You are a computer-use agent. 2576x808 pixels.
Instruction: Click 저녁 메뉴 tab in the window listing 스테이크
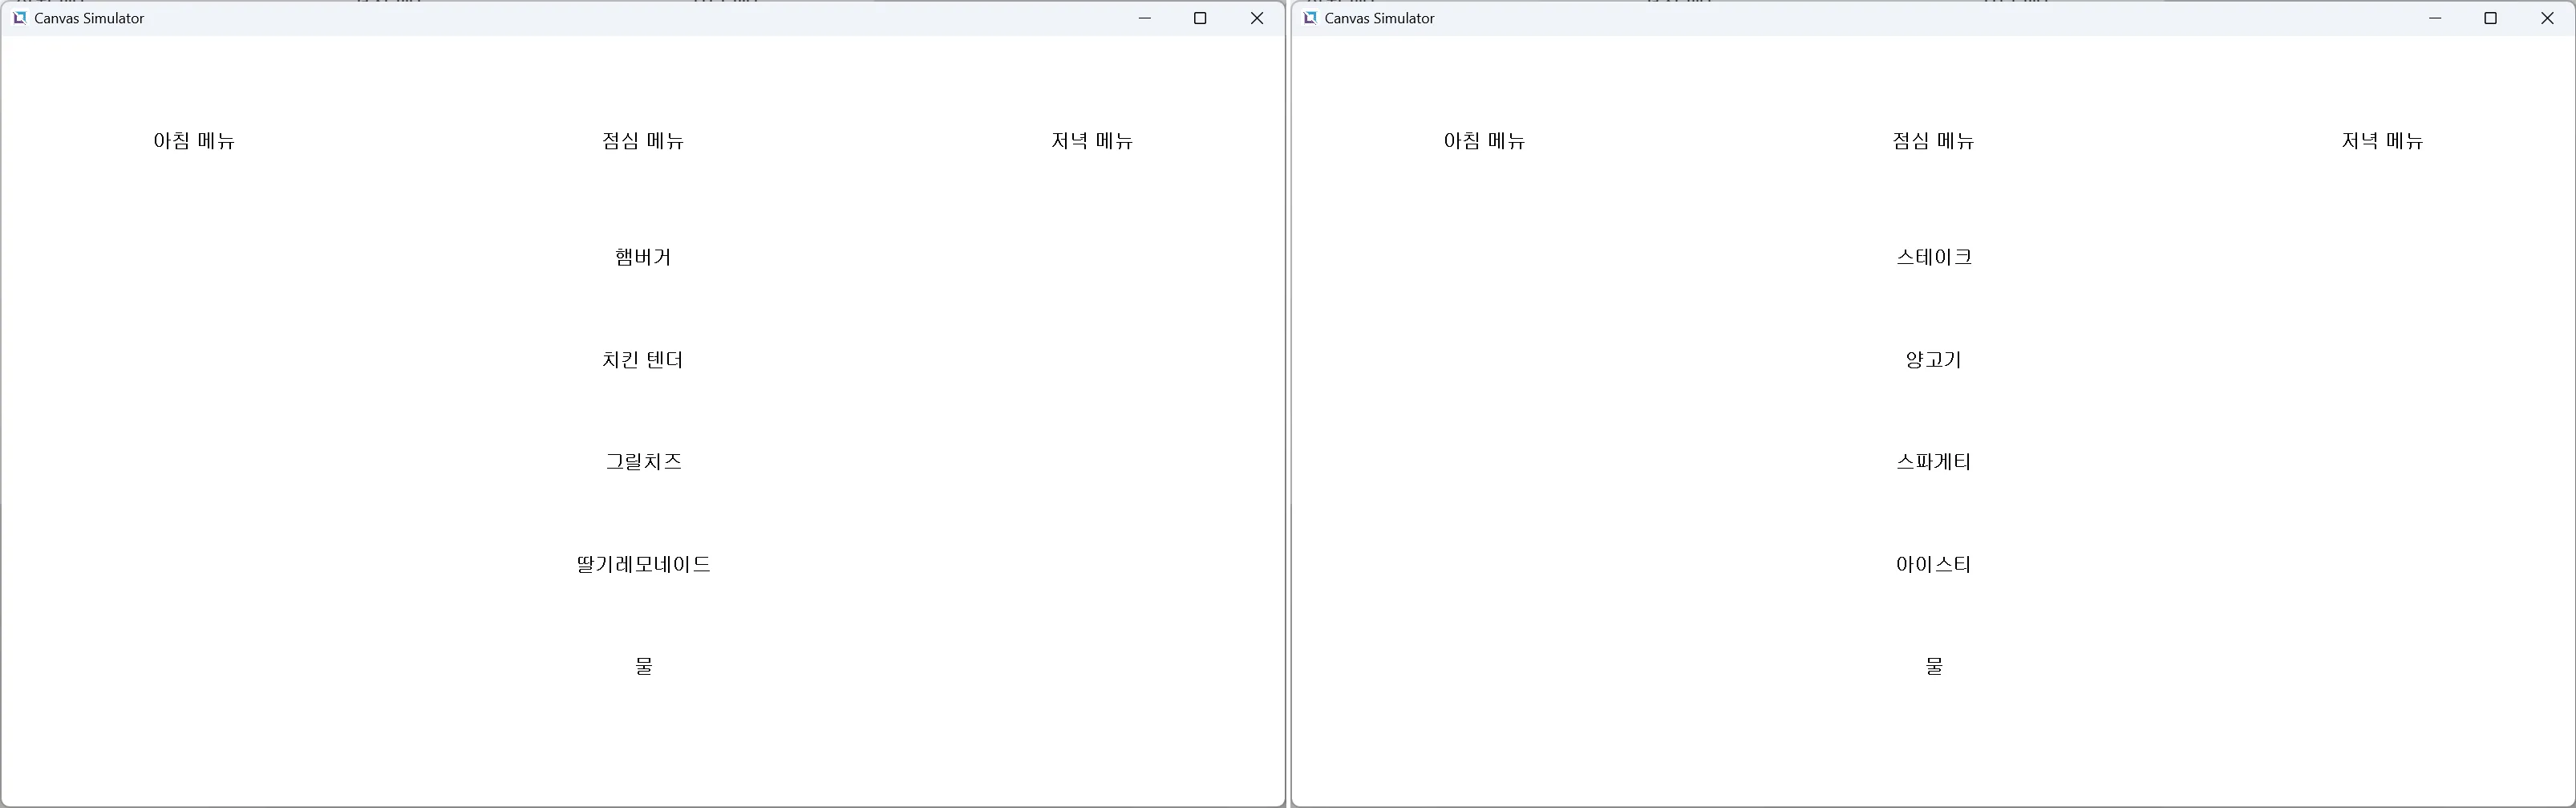point(2382,141)
